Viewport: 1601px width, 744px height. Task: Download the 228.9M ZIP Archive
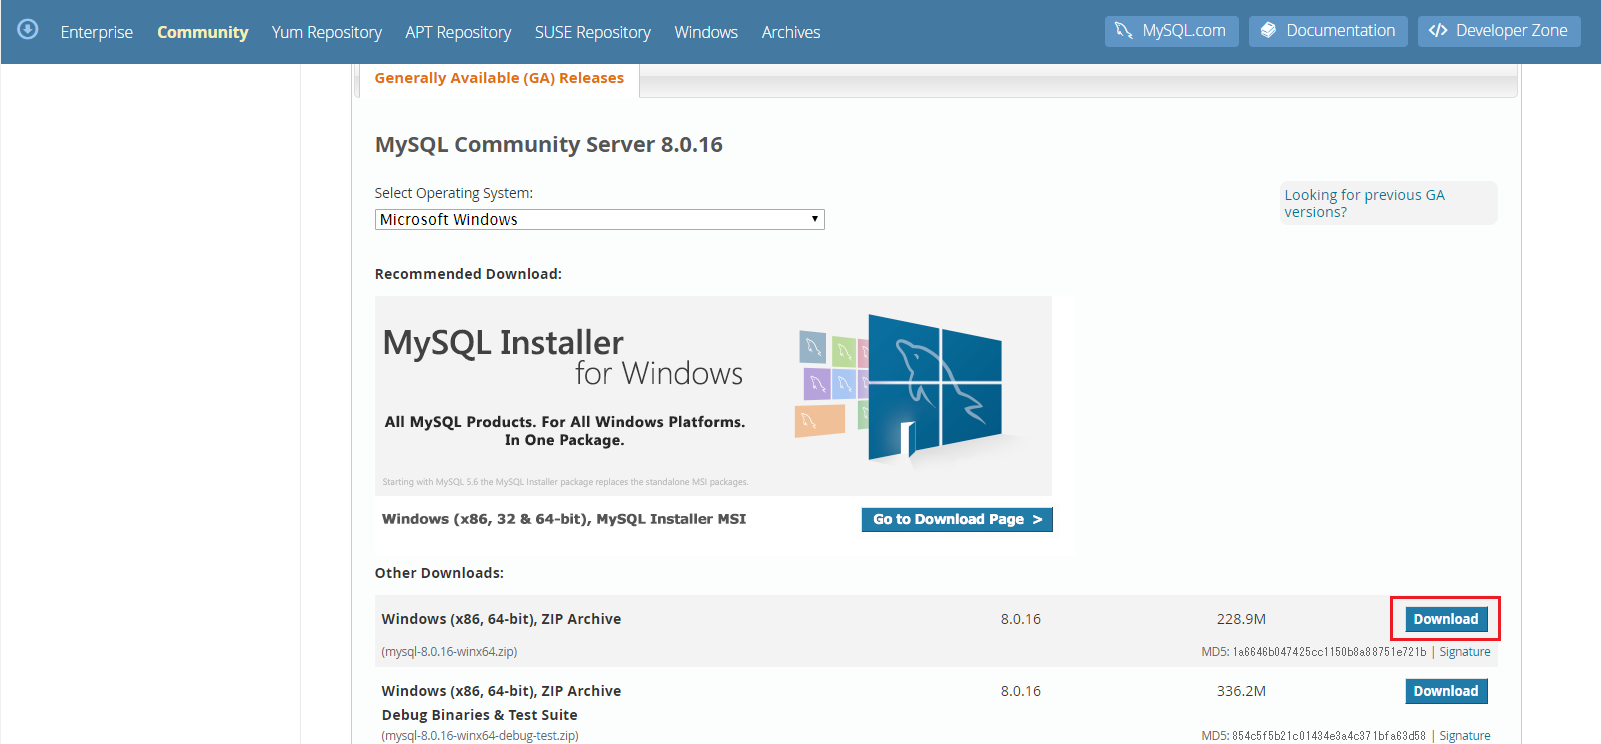point(1445,619)
